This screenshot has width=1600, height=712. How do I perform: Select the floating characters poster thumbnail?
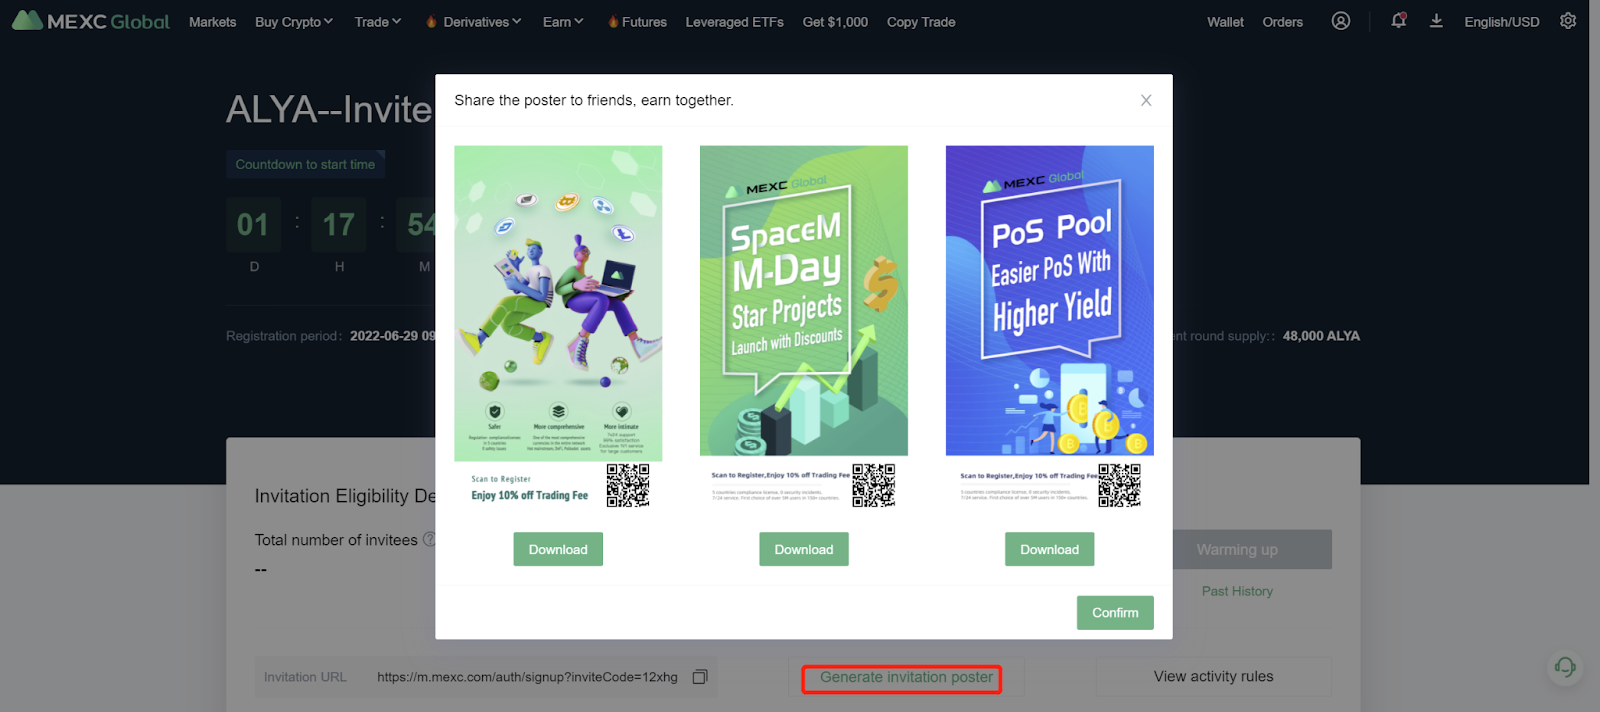558,327
